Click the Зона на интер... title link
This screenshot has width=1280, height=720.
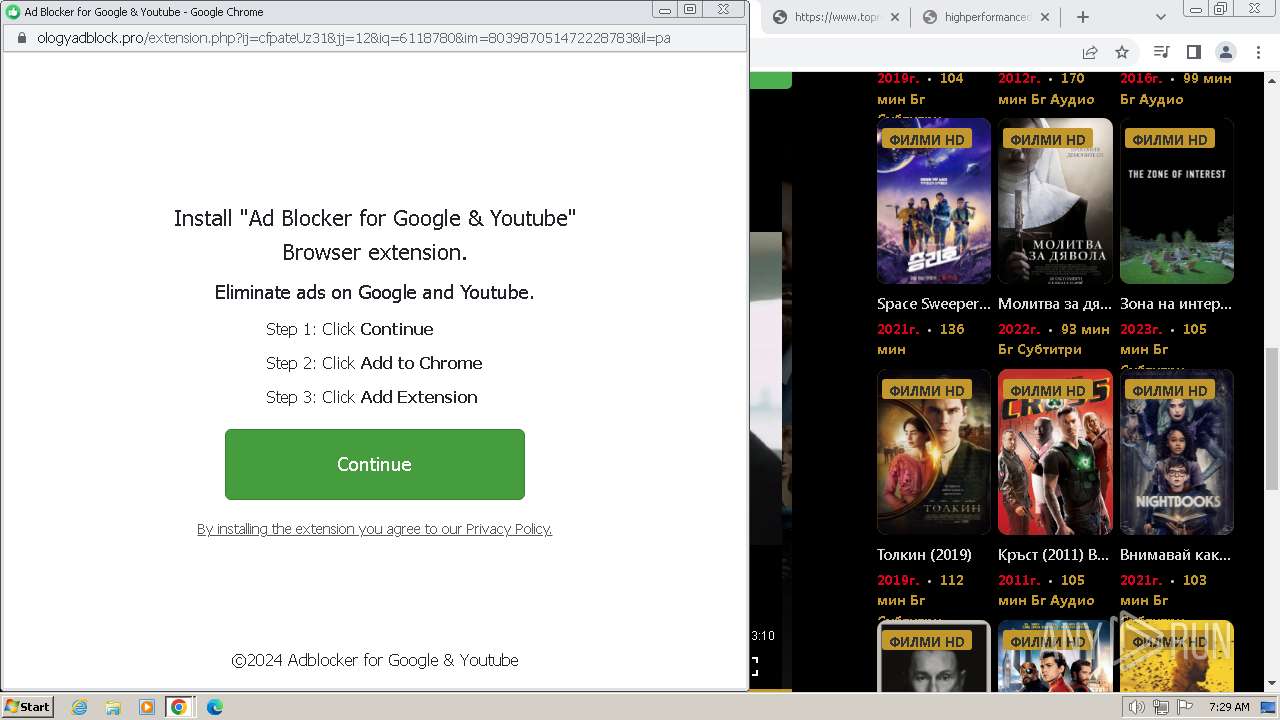tap(1176, 303)
